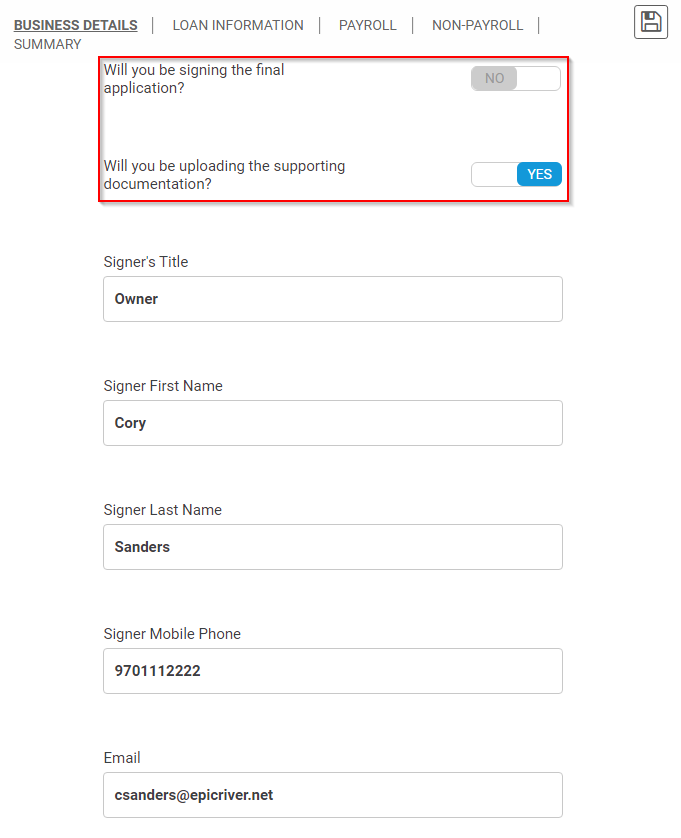Click the Signer First Name label

click(163, 386)
